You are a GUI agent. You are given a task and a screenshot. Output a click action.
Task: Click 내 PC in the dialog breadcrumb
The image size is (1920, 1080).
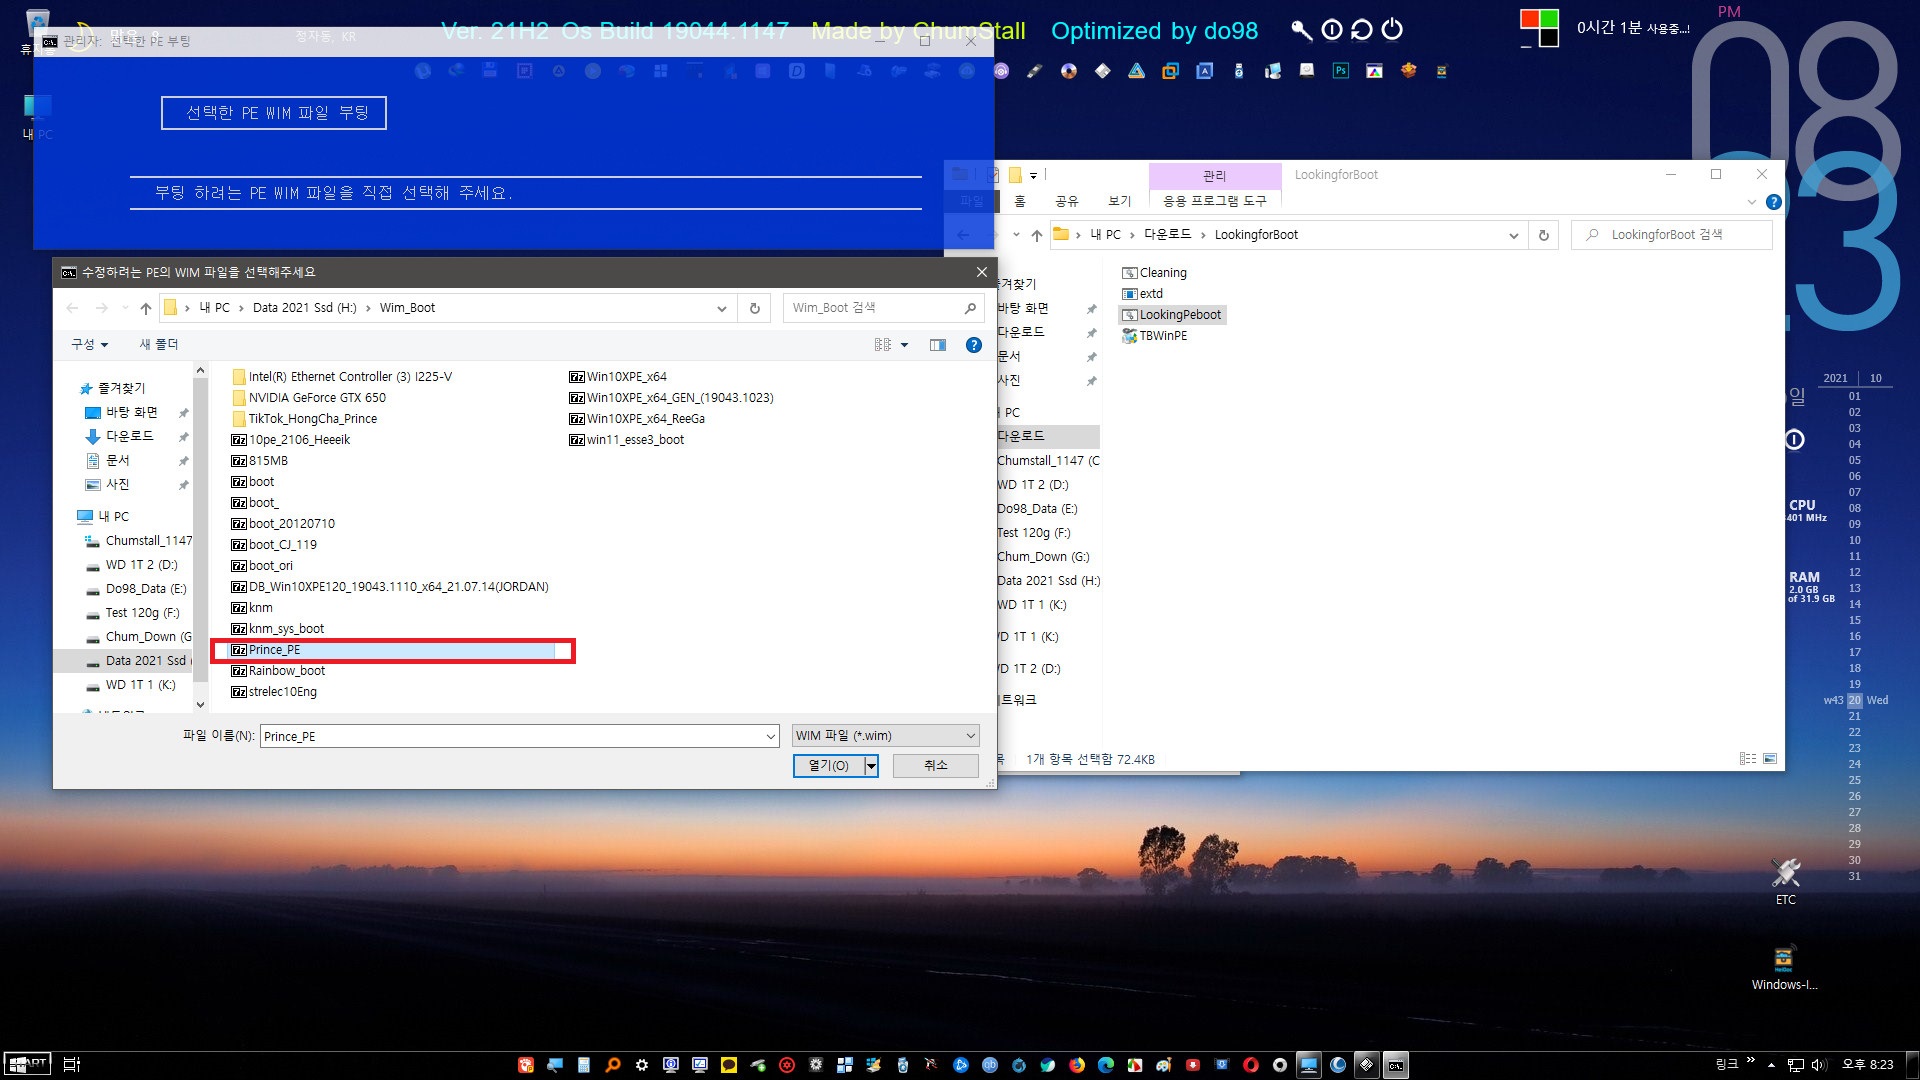pyautogui.click(x=214, y=308)
